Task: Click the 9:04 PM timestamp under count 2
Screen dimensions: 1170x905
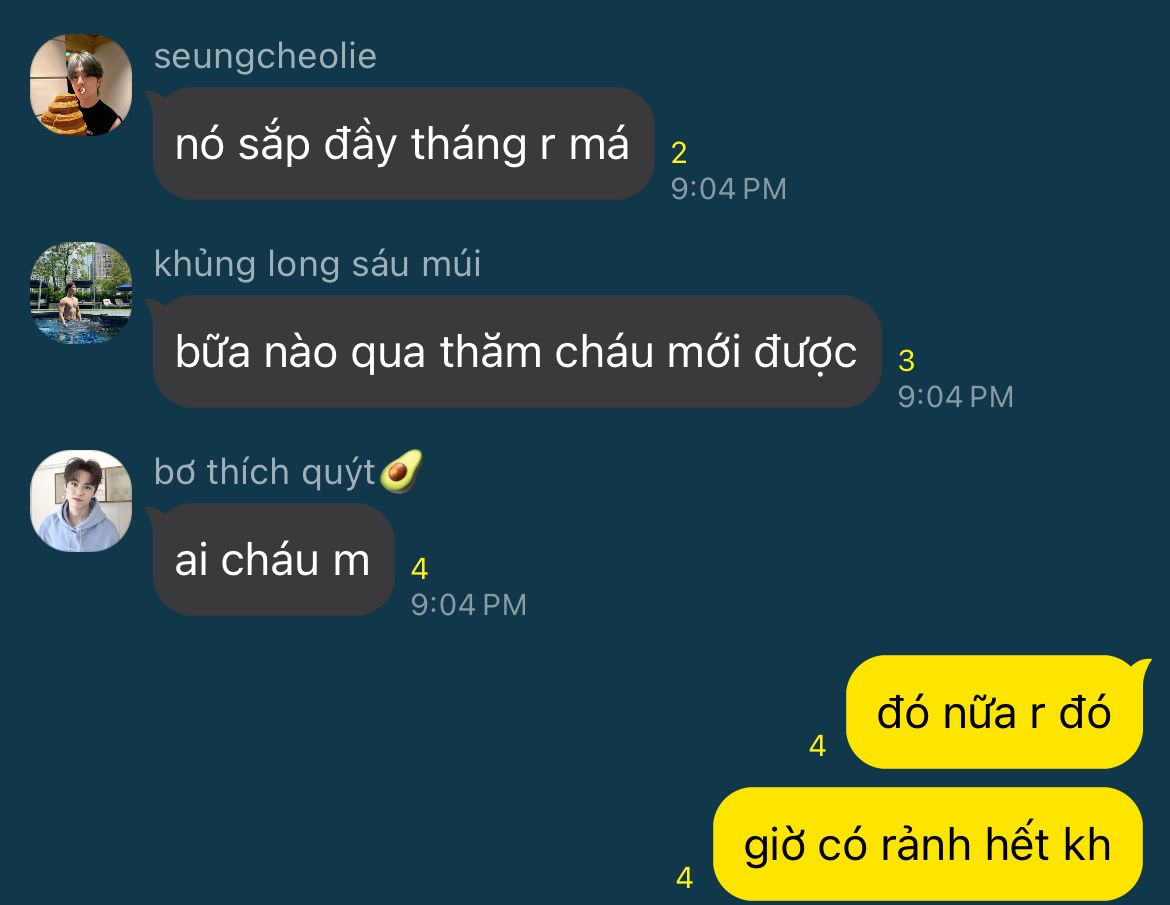Action: point(728,189)
